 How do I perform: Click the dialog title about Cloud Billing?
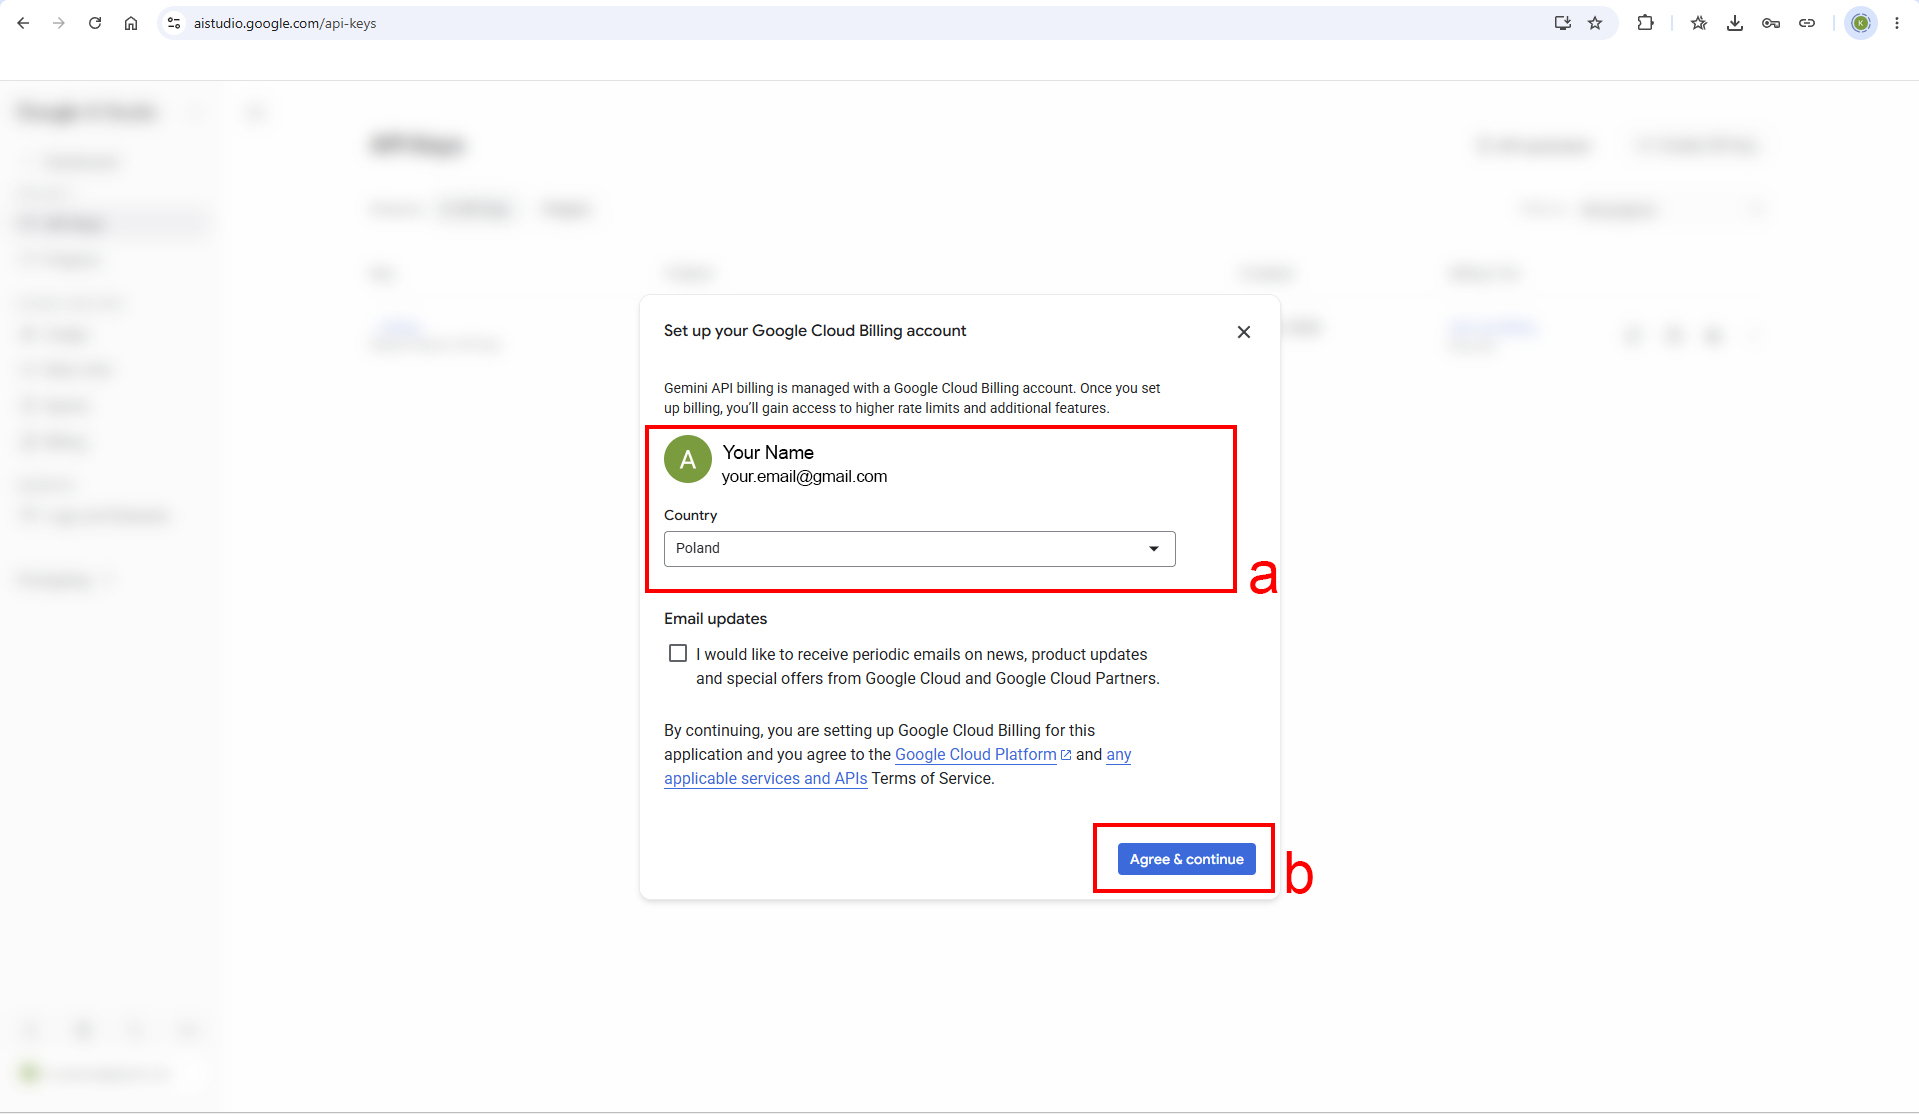point(815,331)
